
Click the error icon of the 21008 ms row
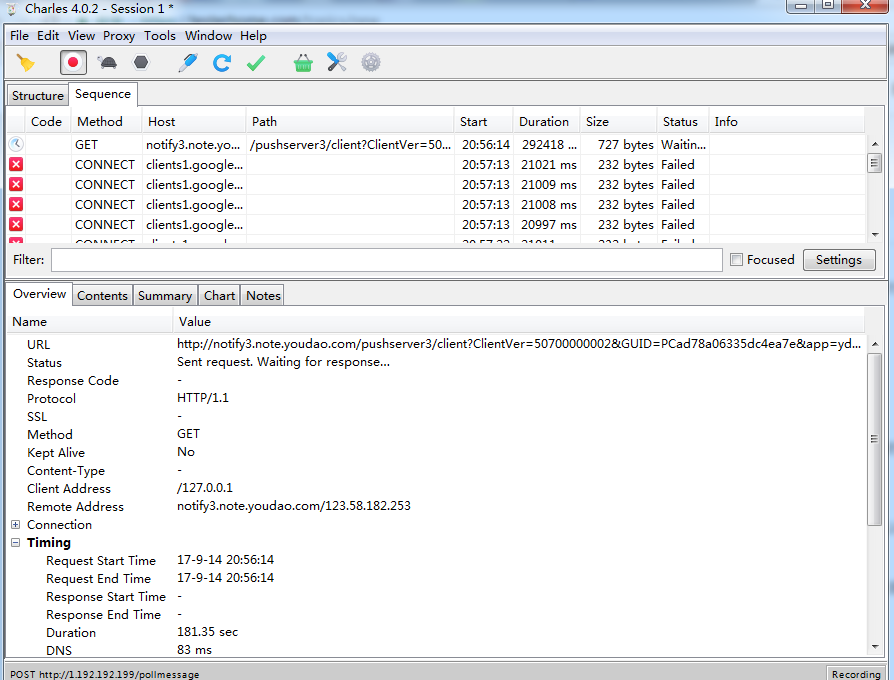pyautogui.click(x=16, y=205)
